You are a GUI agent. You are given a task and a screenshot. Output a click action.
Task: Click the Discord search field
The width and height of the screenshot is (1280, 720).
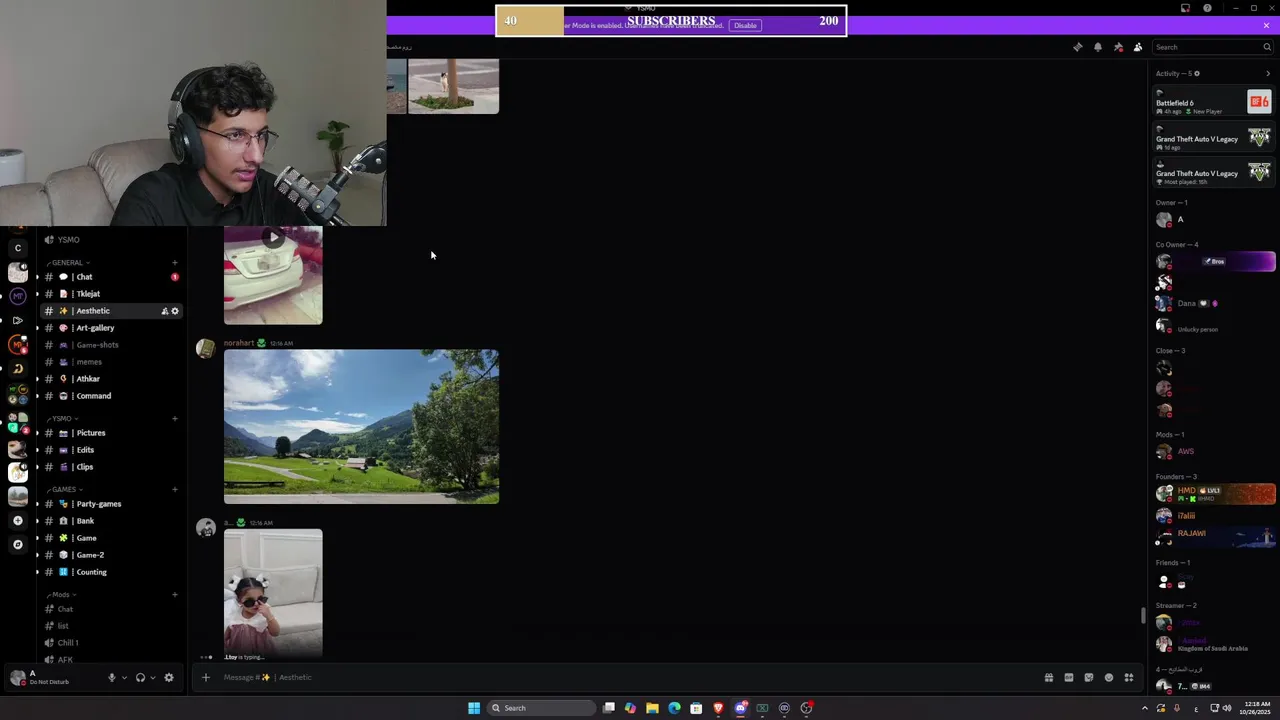coord(1212,47)
